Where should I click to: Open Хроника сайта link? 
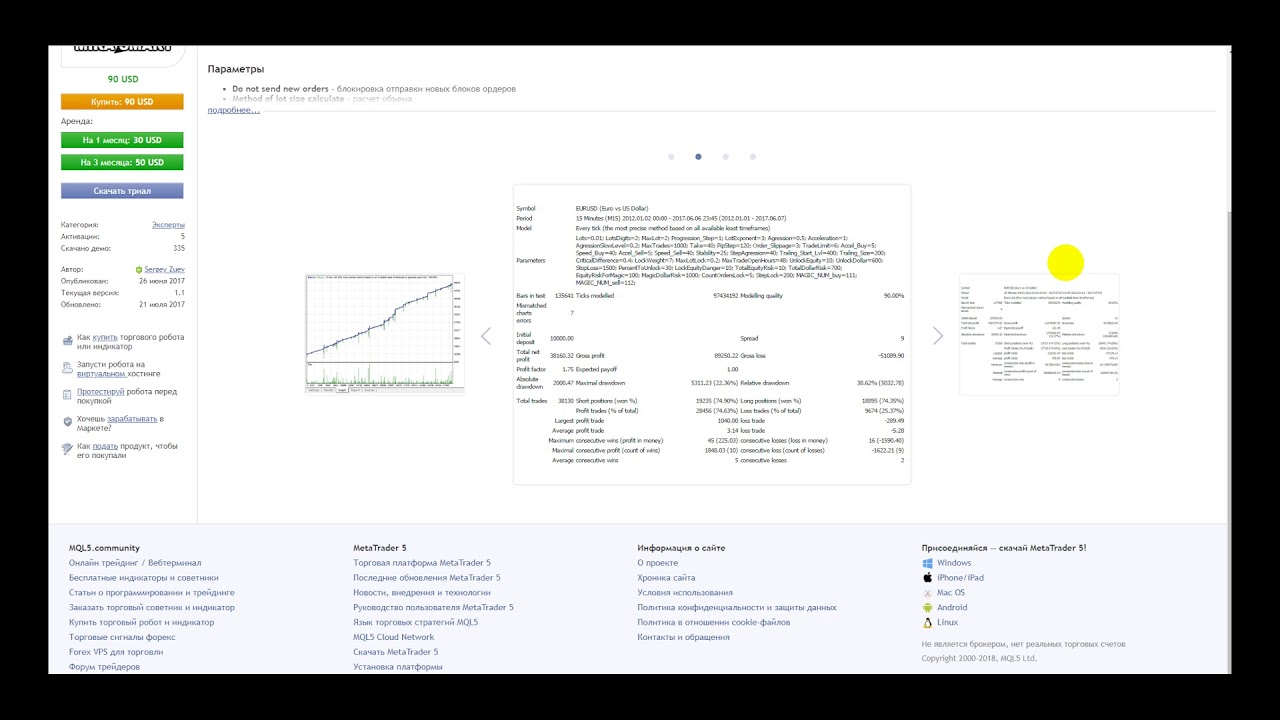[667, 578]
